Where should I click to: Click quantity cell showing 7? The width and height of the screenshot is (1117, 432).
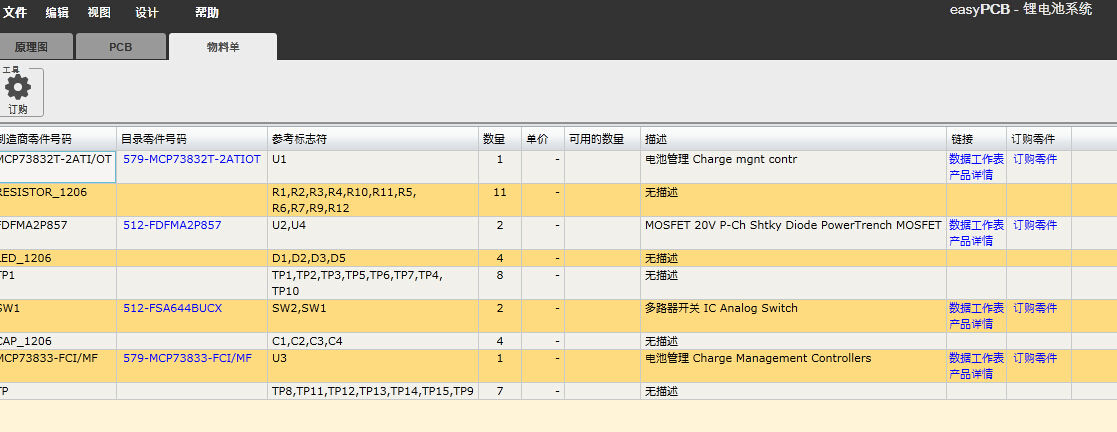click(x=499, y=391)
